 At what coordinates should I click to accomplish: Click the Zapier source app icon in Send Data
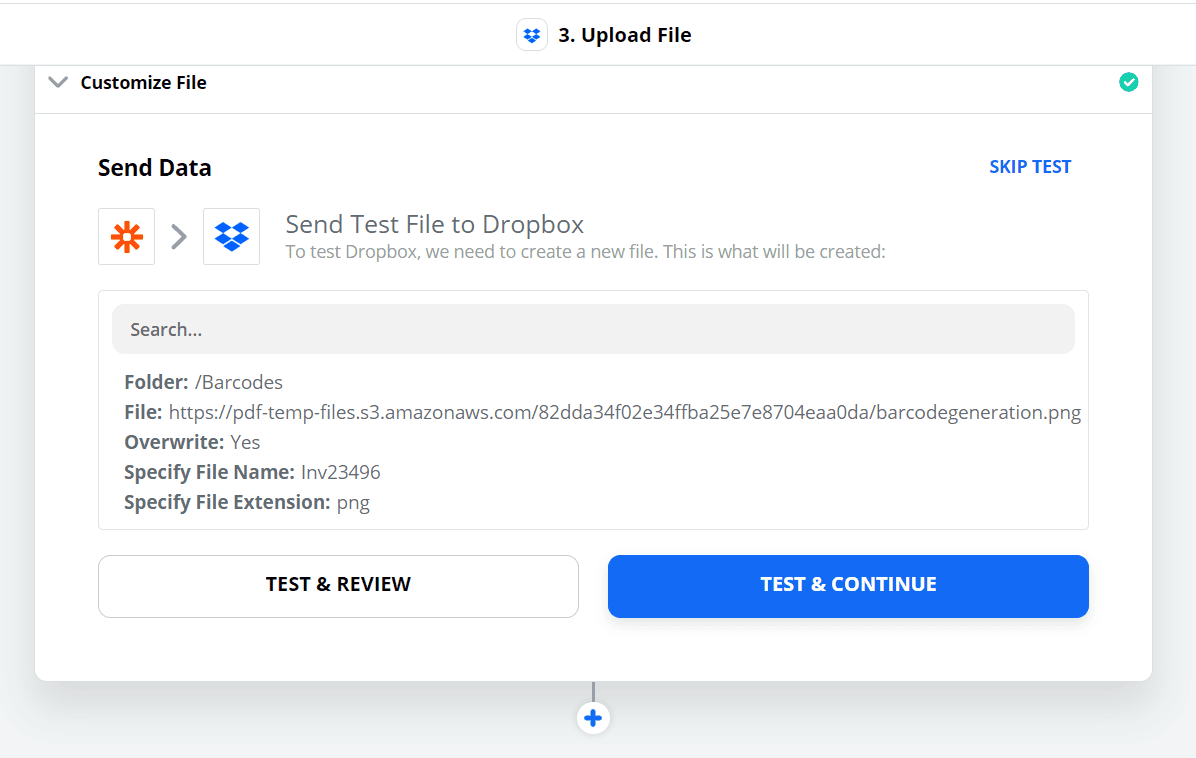pos(126,236)
